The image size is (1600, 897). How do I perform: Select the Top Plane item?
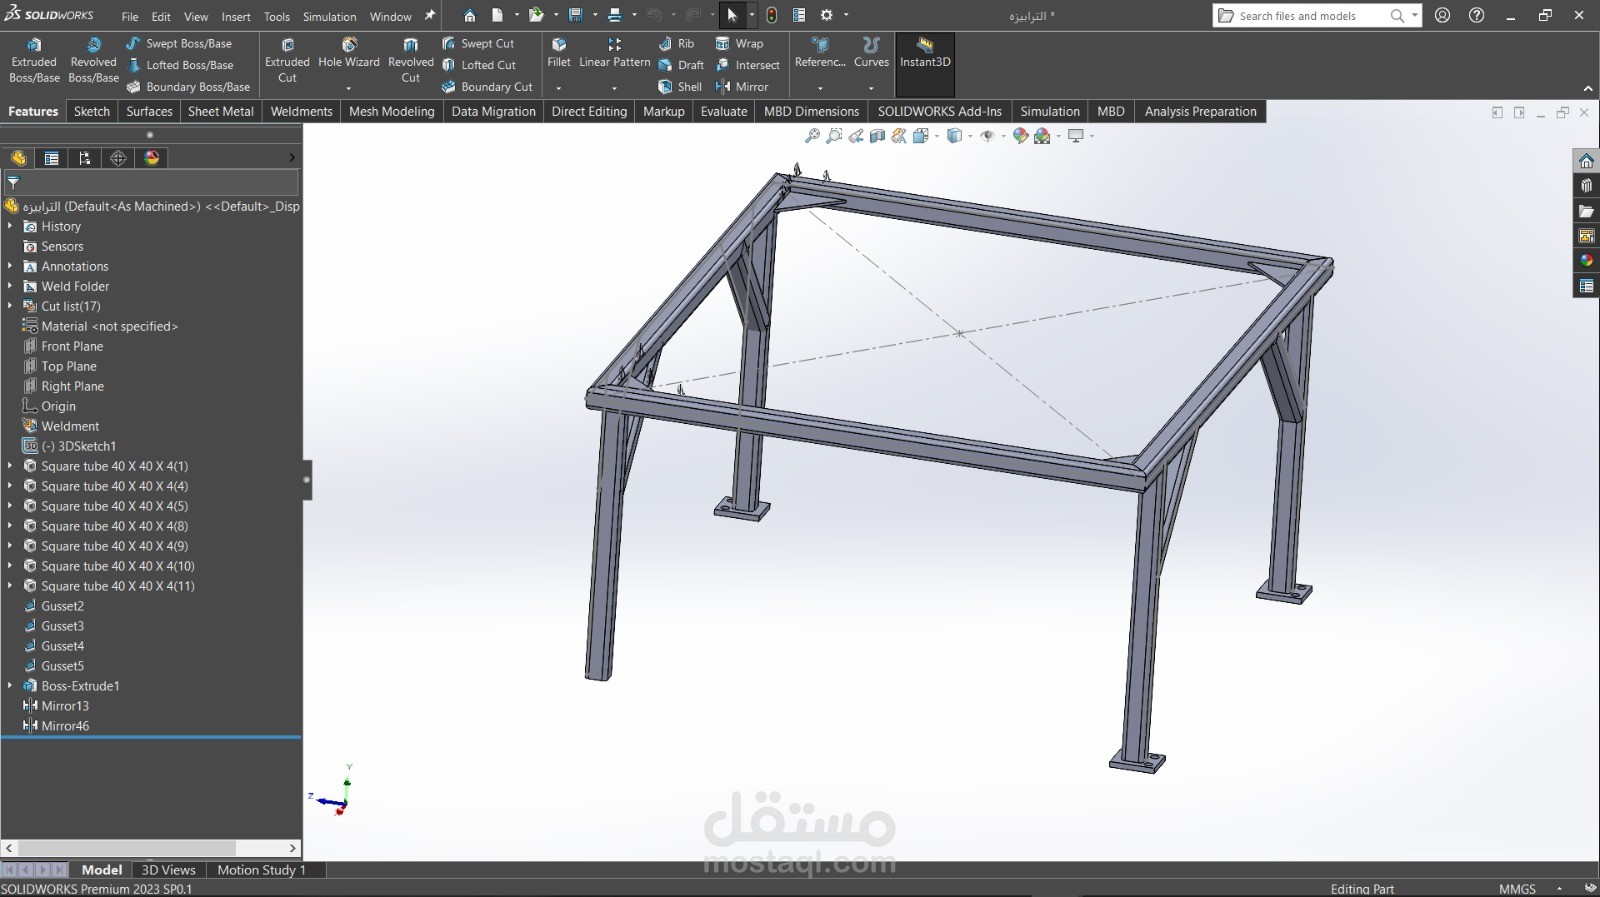tap(69, 366)
